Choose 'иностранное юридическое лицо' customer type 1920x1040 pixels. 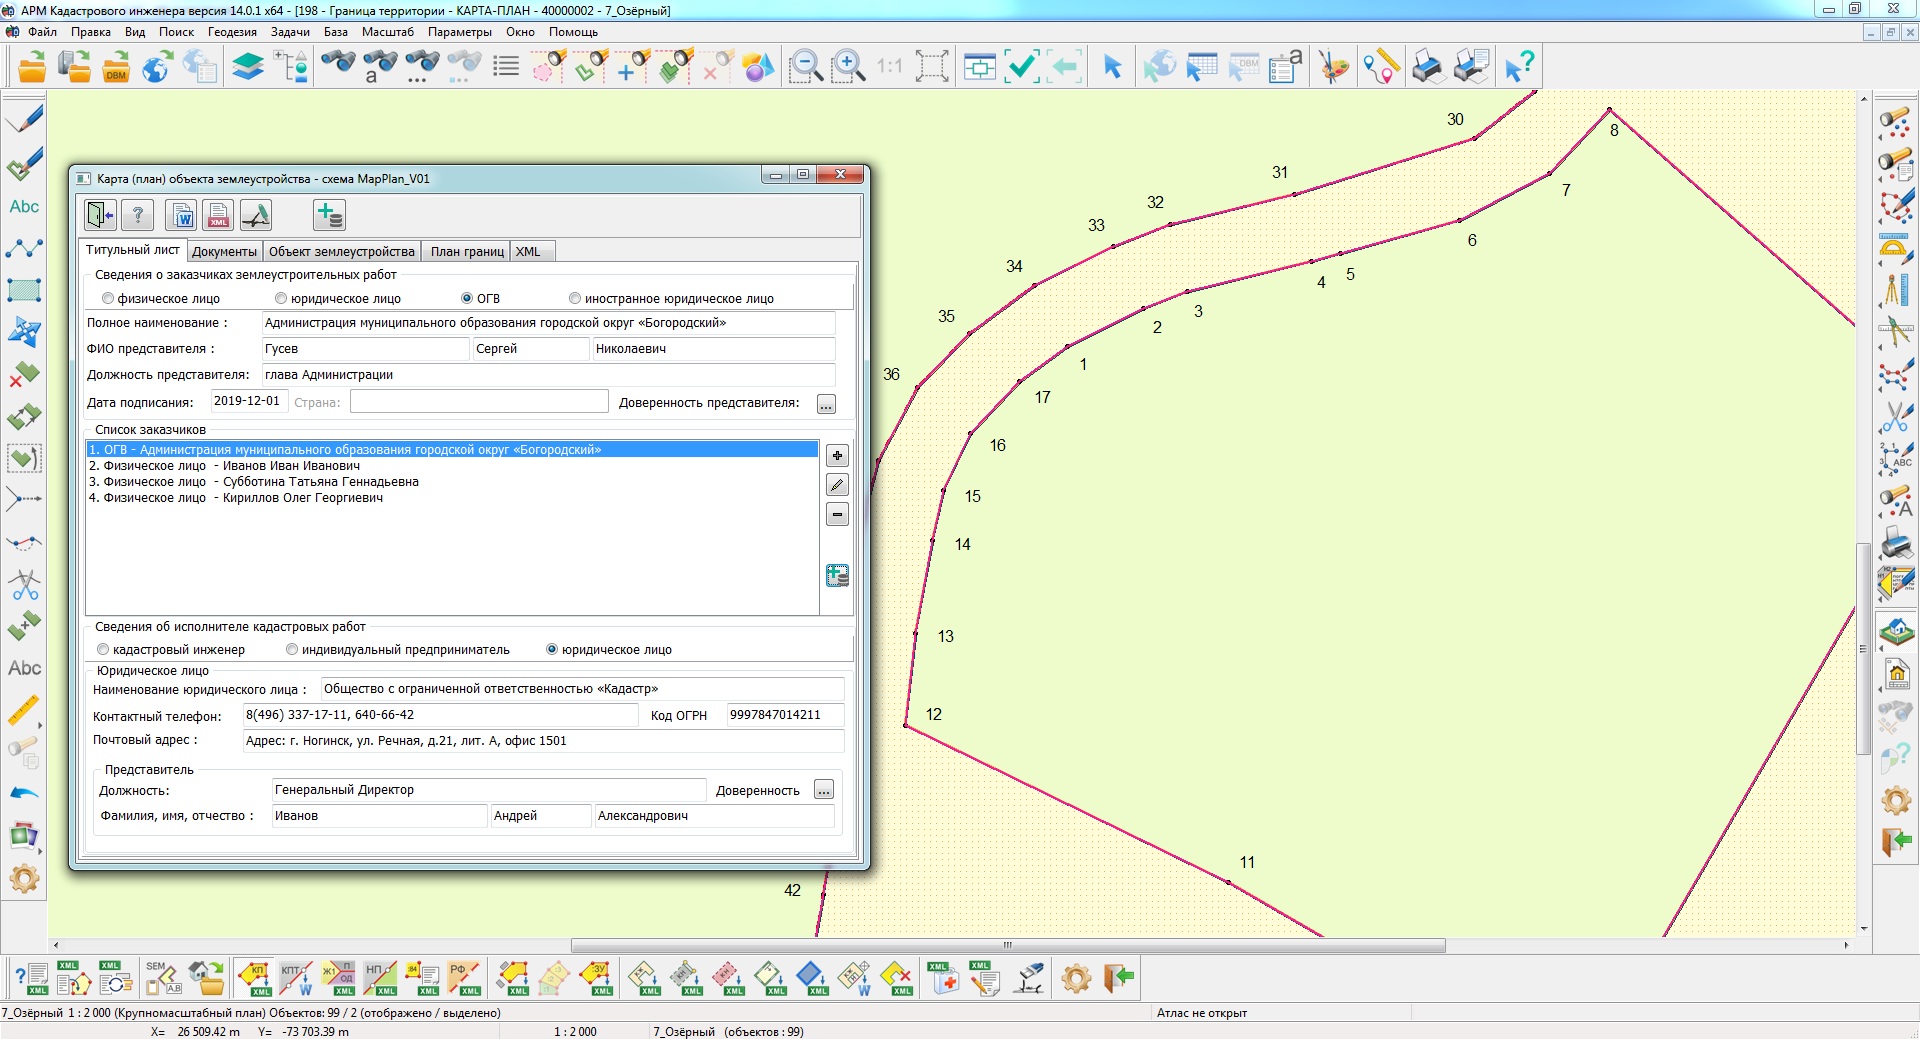pyautogui.click(x=575, y=298)
